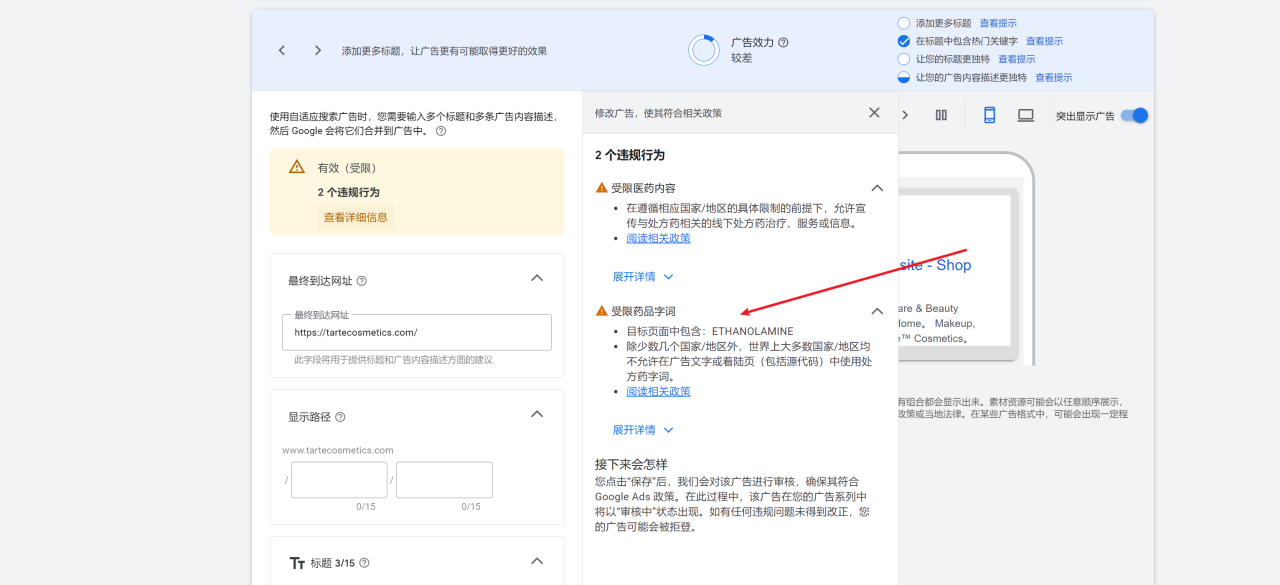Click the previous step back arrow
This screenshot has width=1280, height=585.
[x=282, y=51]
